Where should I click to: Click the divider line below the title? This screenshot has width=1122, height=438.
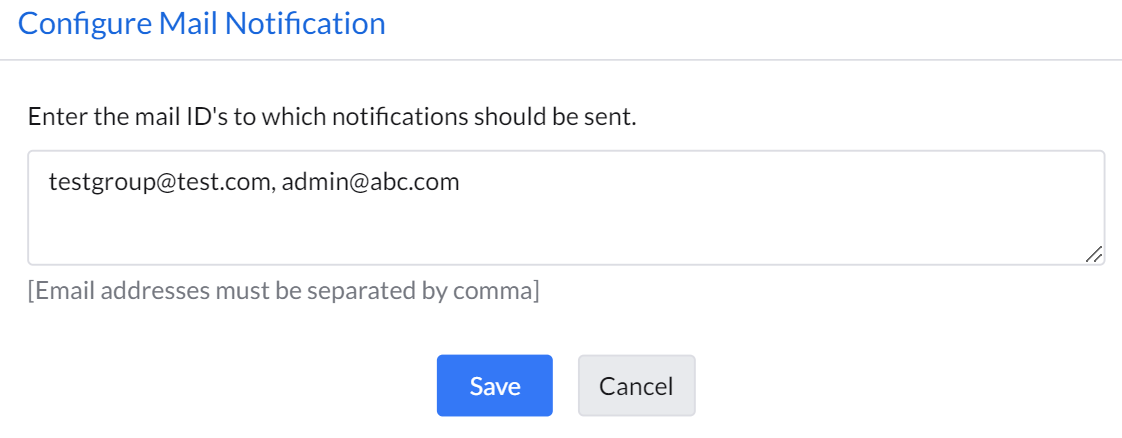[561, 60]
